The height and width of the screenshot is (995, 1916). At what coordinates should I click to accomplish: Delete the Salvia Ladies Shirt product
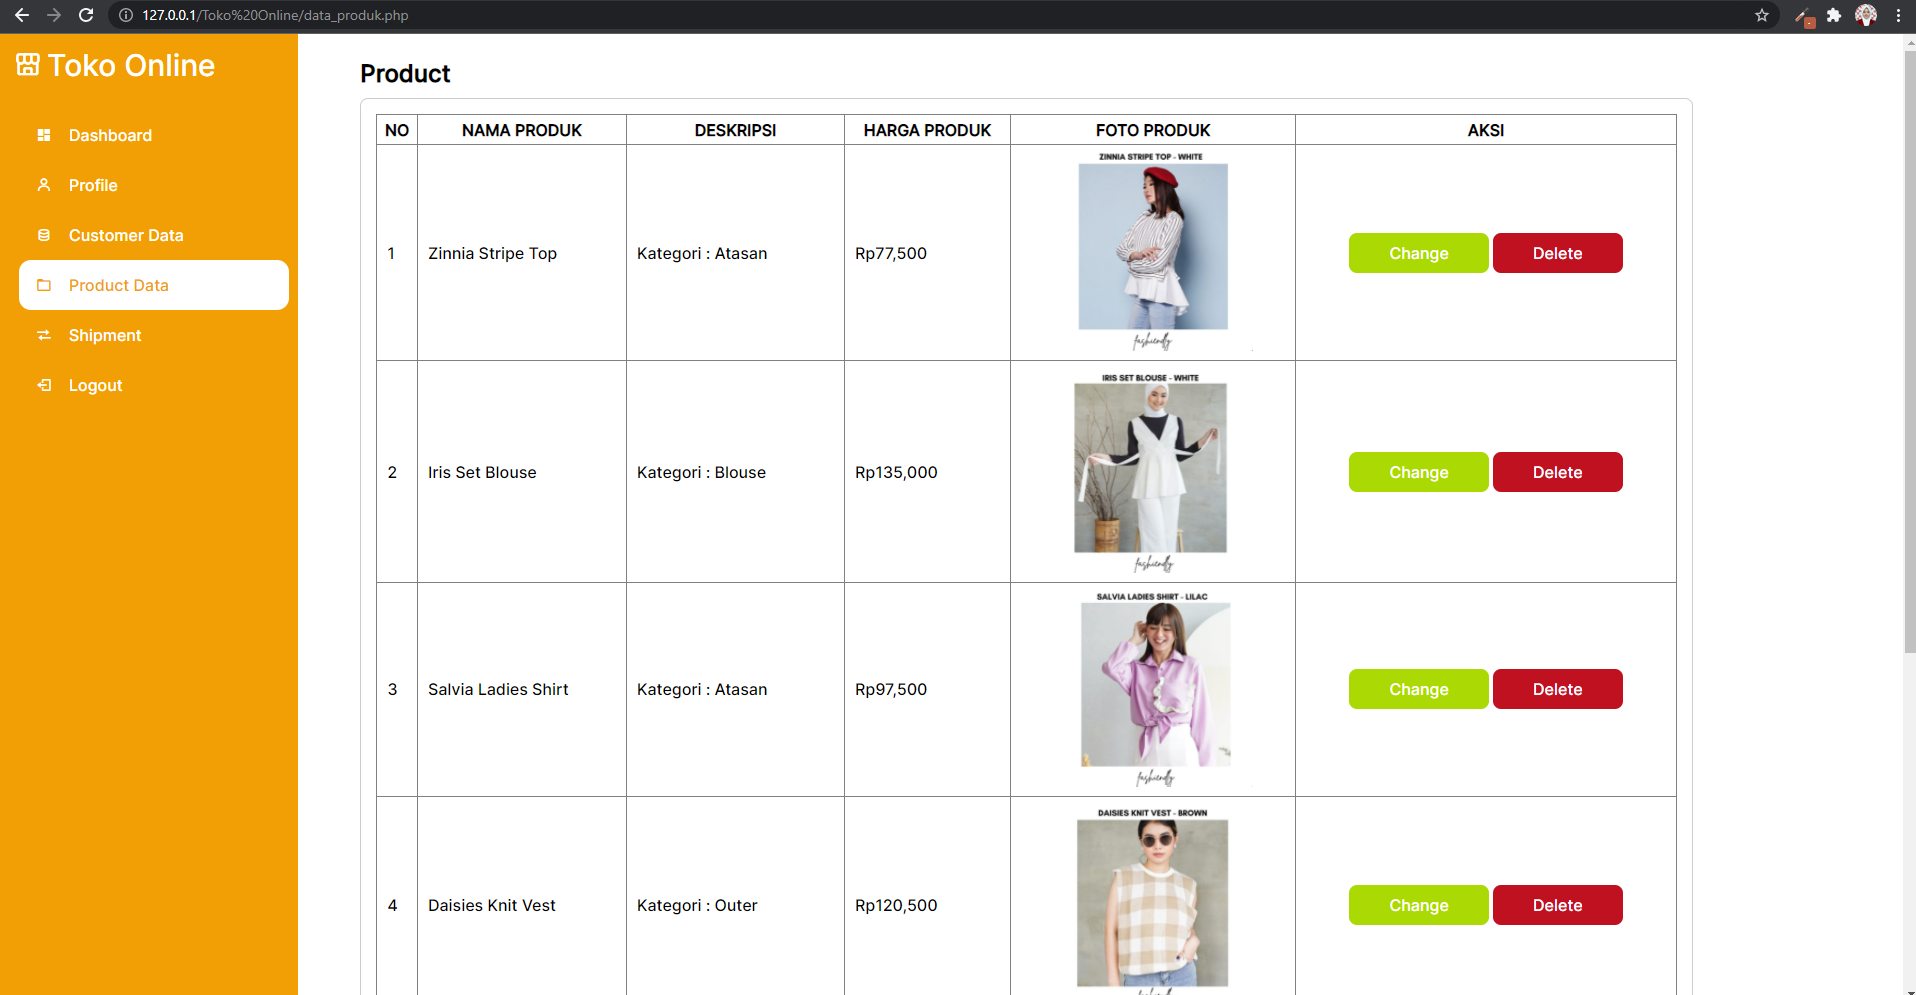tap(1557, 689)
